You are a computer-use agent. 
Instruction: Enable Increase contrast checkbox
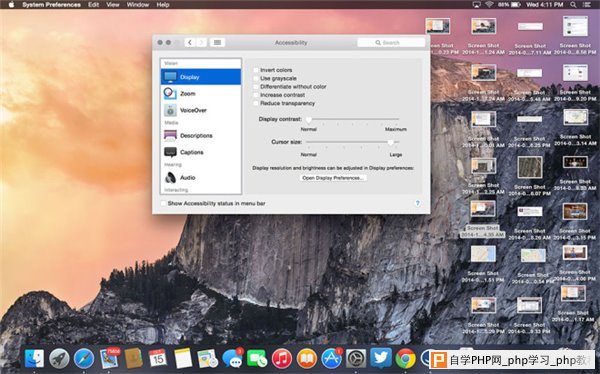(256, 95)
